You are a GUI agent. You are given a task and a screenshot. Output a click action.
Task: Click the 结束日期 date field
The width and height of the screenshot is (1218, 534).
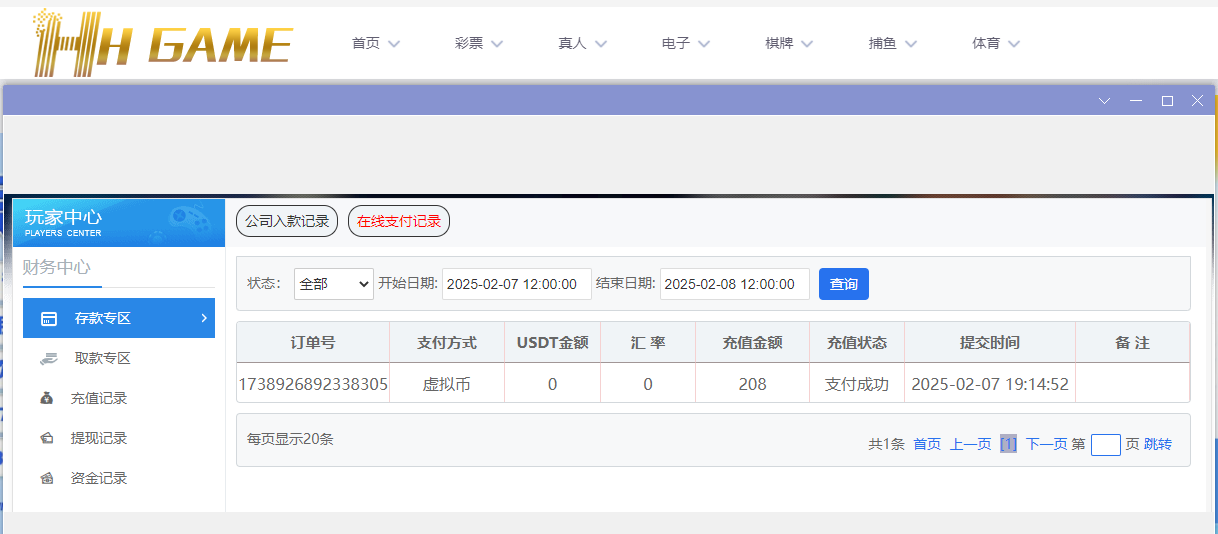734,284
